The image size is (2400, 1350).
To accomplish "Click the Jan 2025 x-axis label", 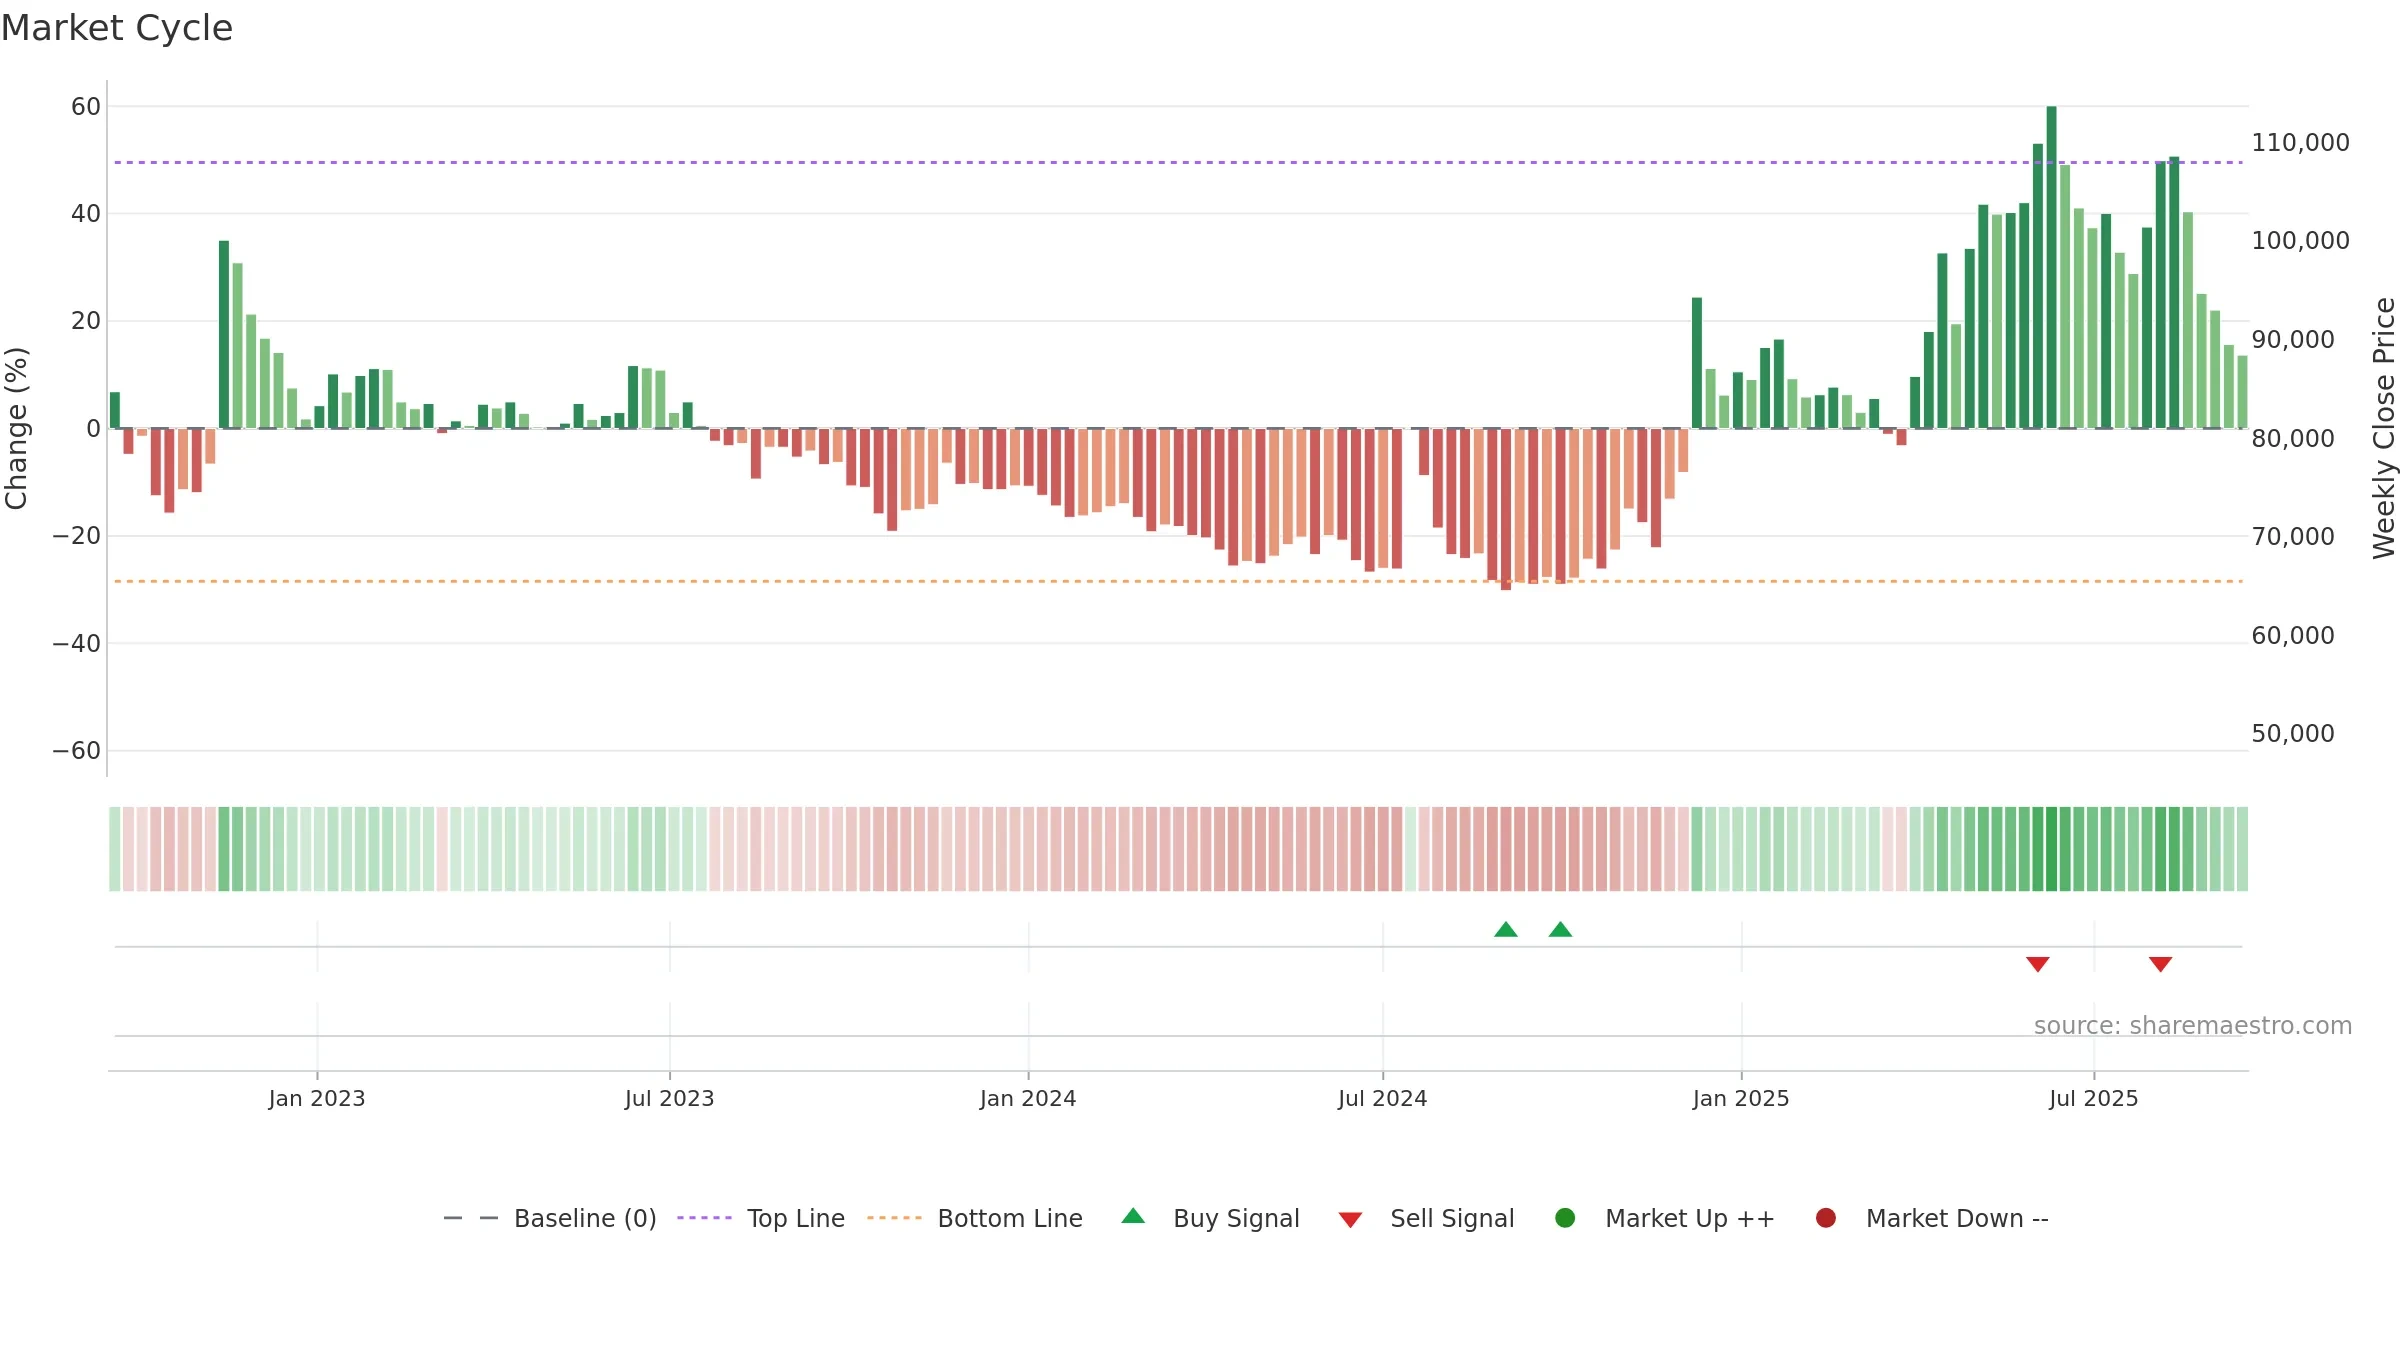I will tap(1741, 1098).
